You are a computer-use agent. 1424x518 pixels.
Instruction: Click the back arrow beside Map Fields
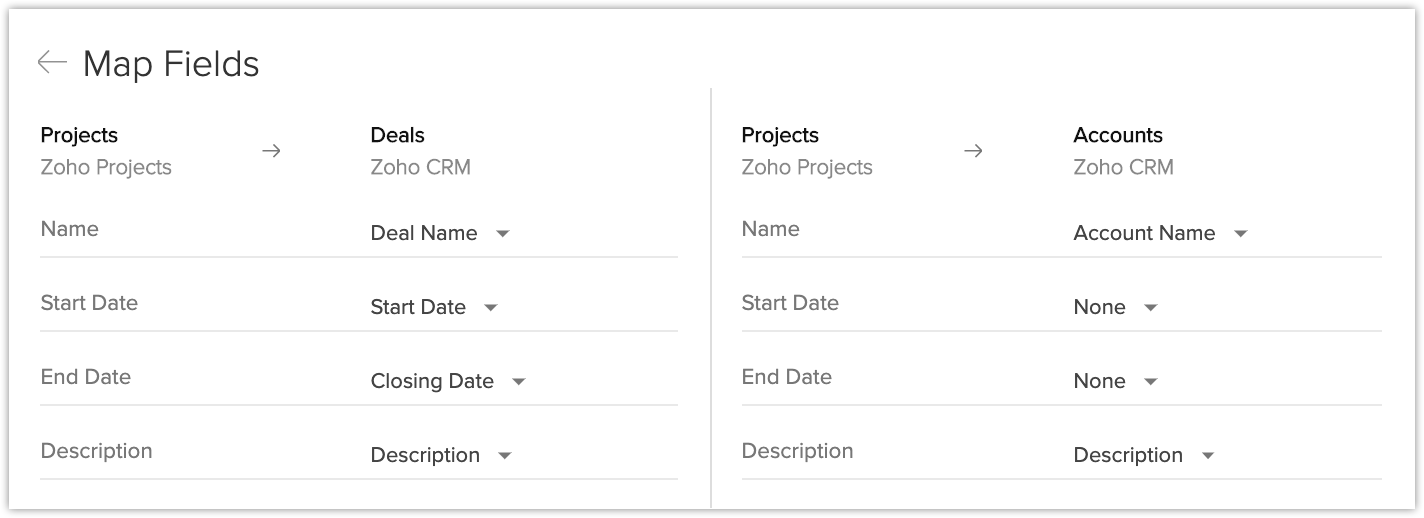pyautogui.click(x=51, y=63)
